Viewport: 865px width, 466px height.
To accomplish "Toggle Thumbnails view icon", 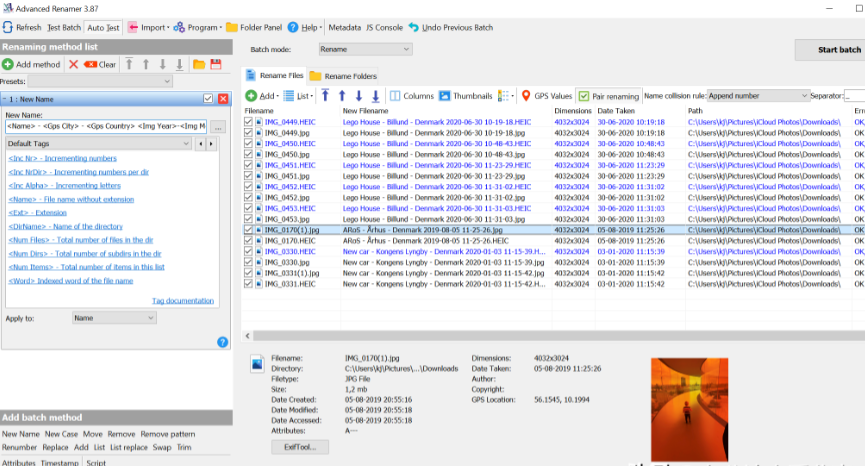I will pos(445,96).
